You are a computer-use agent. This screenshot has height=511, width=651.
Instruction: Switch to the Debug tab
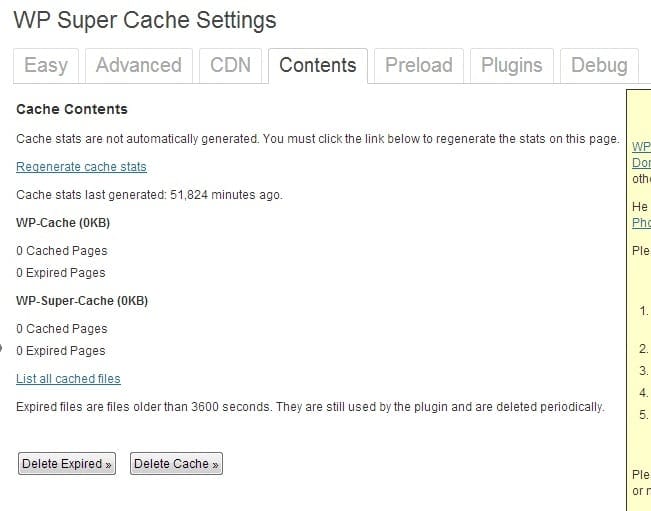coord(599,66)
